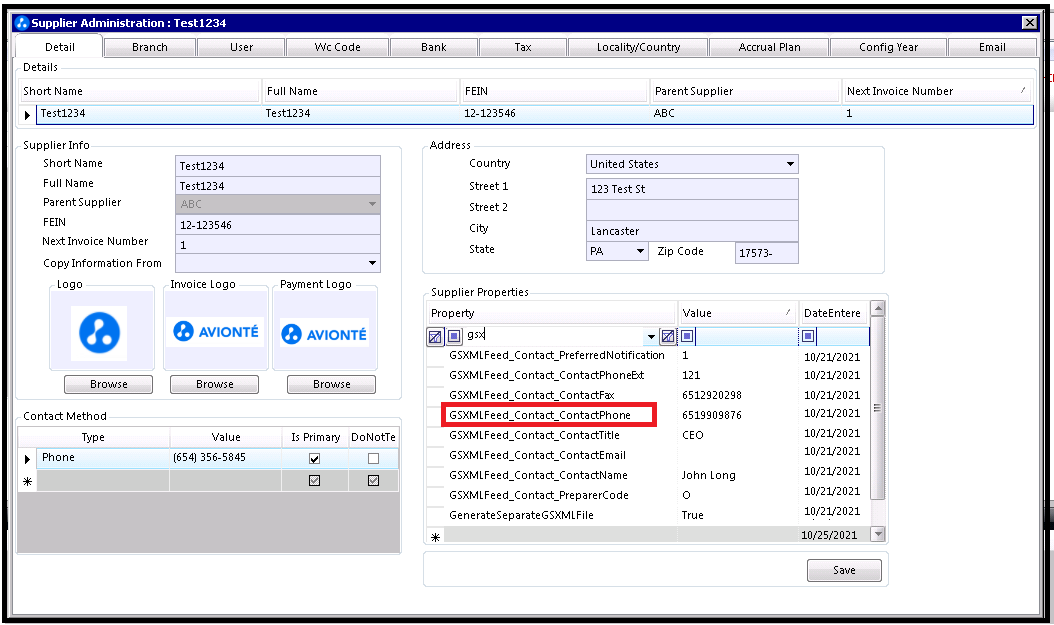Click the row selector arrow for Test1234 details row
1054x625 pixels.
tap(27, 115)
